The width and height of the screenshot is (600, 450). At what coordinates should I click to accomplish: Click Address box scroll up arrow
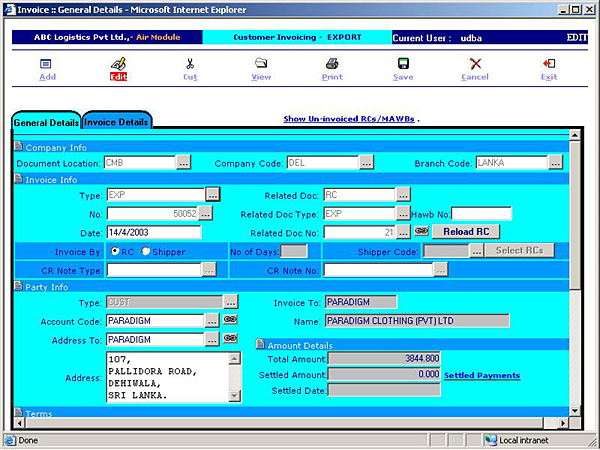(234, 359)
